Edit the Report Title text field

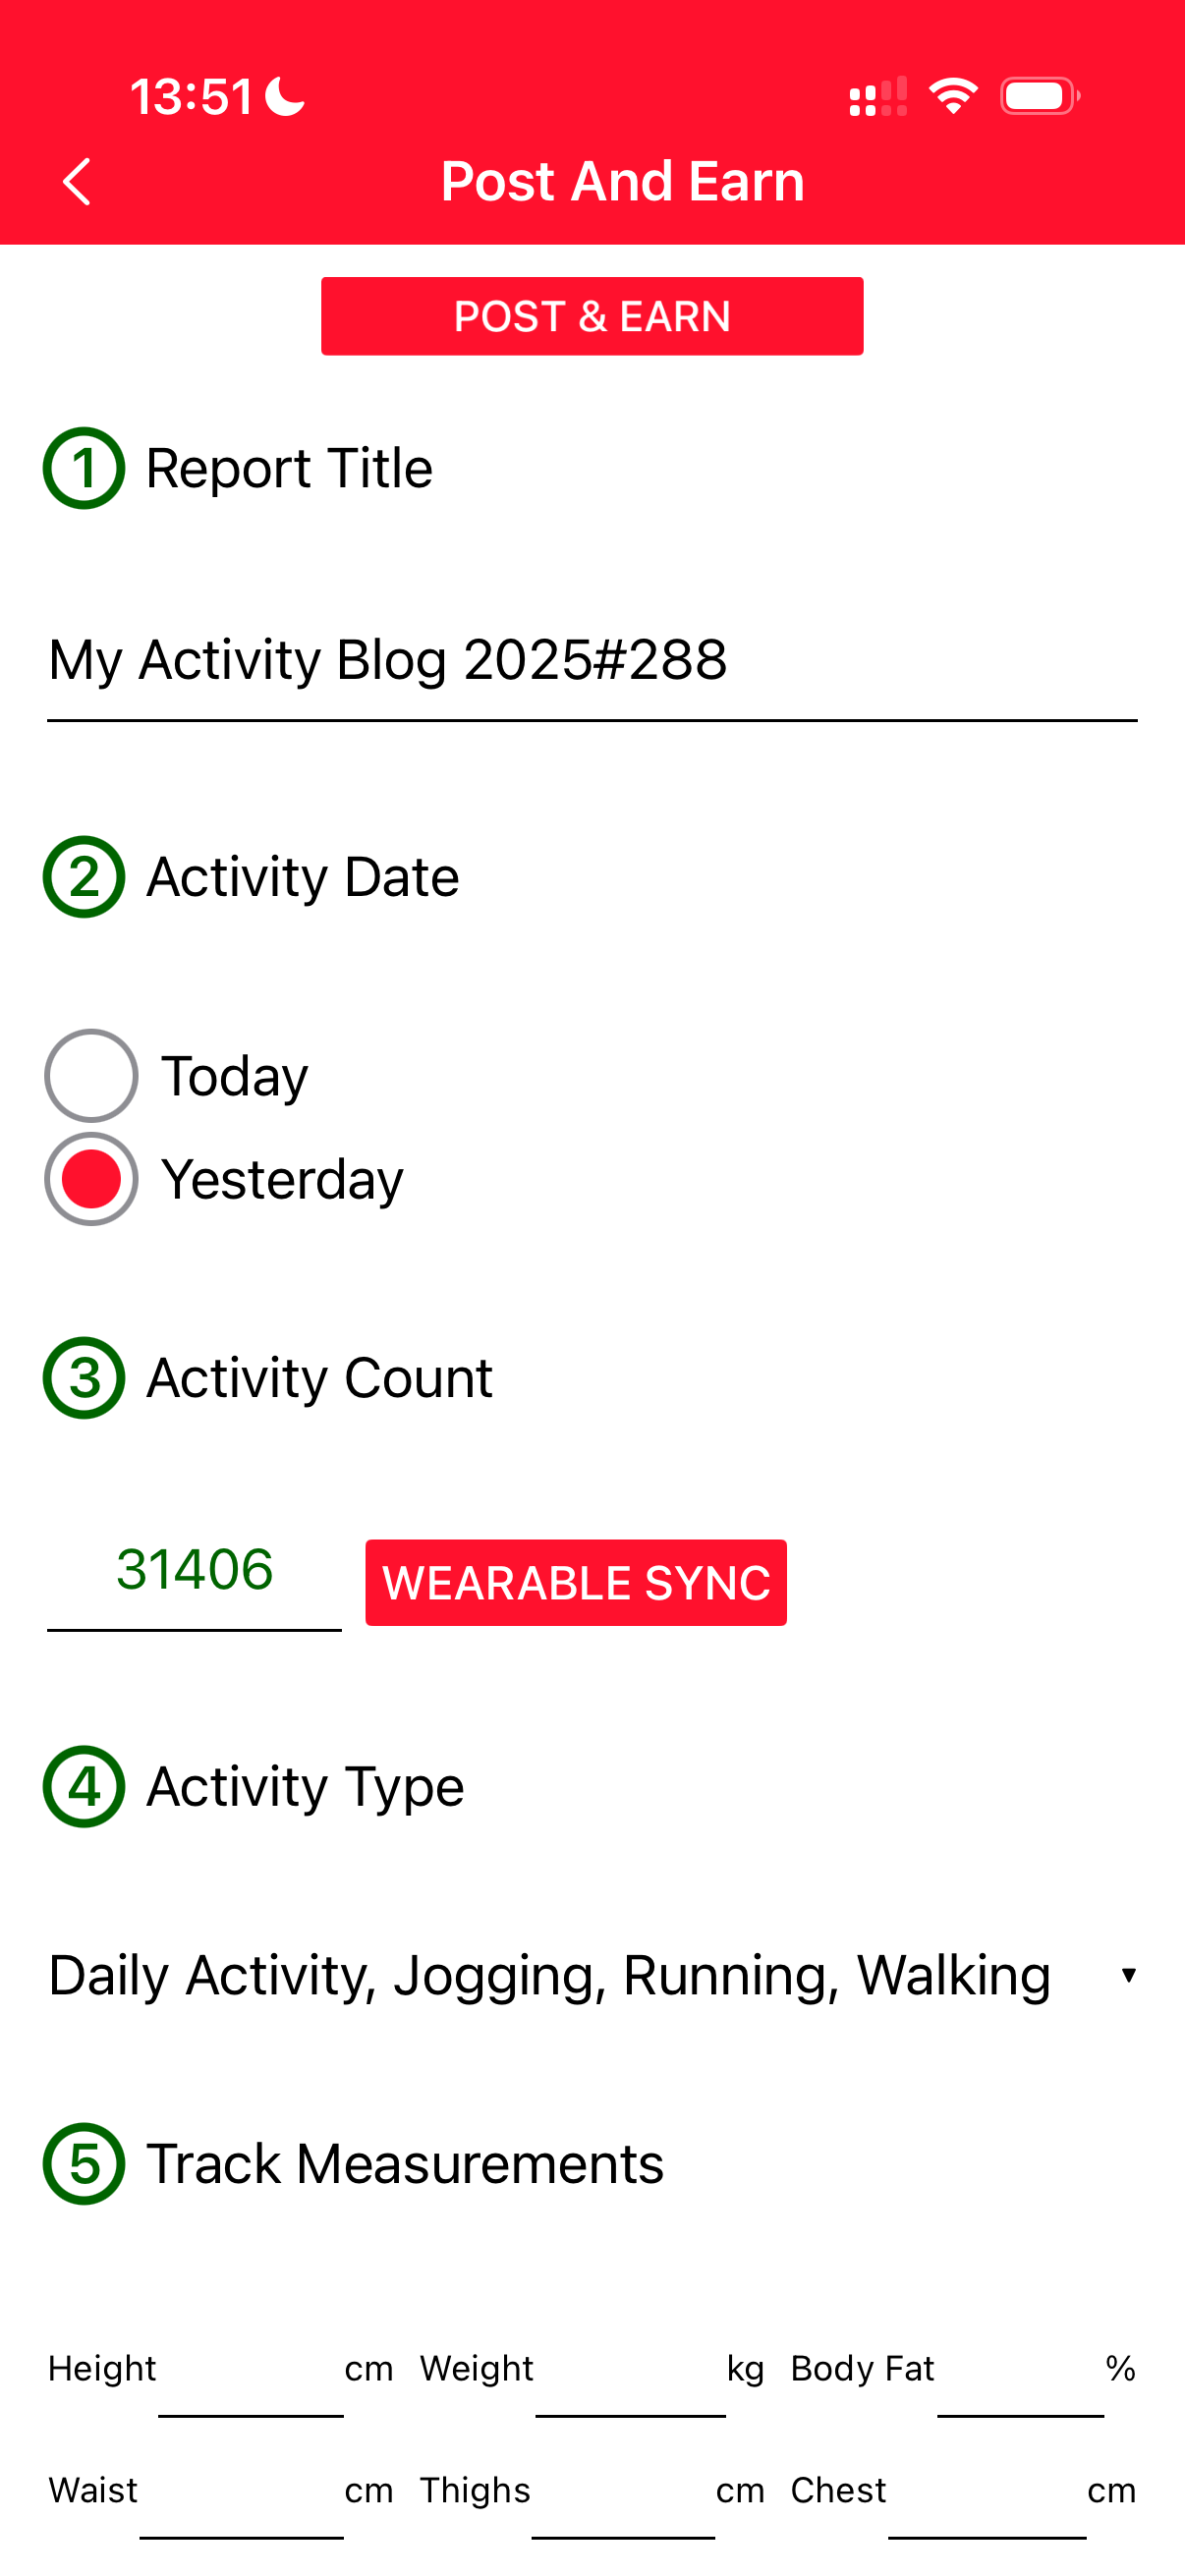point(592,661)
